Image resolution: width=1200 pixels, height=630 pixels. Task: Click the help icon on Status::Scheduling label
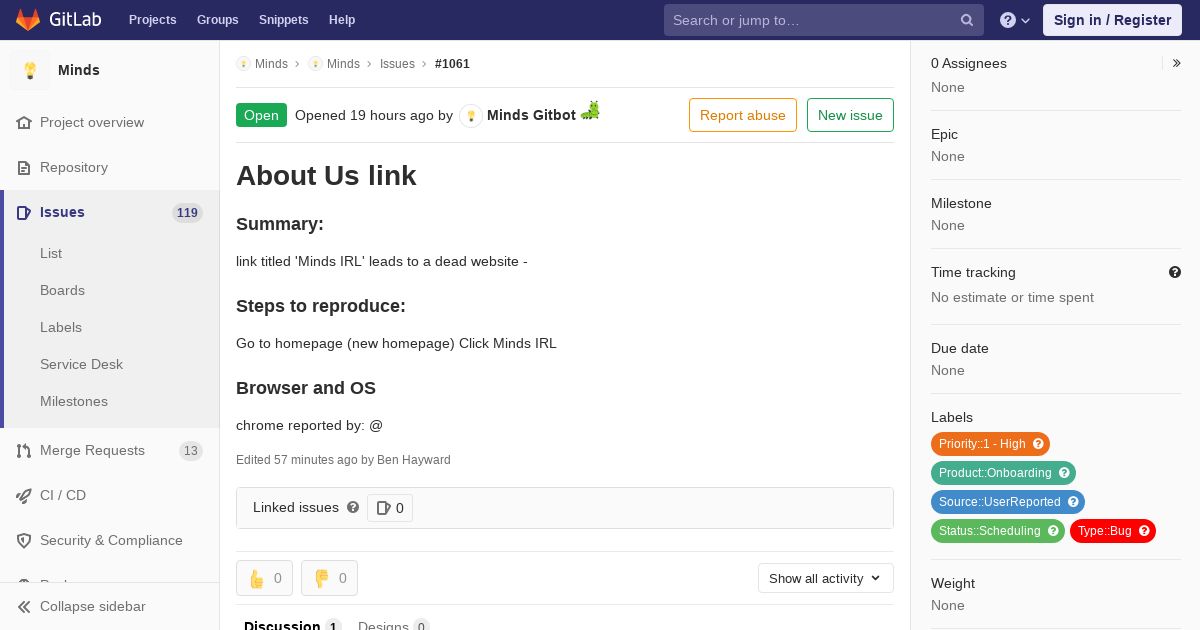click(1053, 531)
